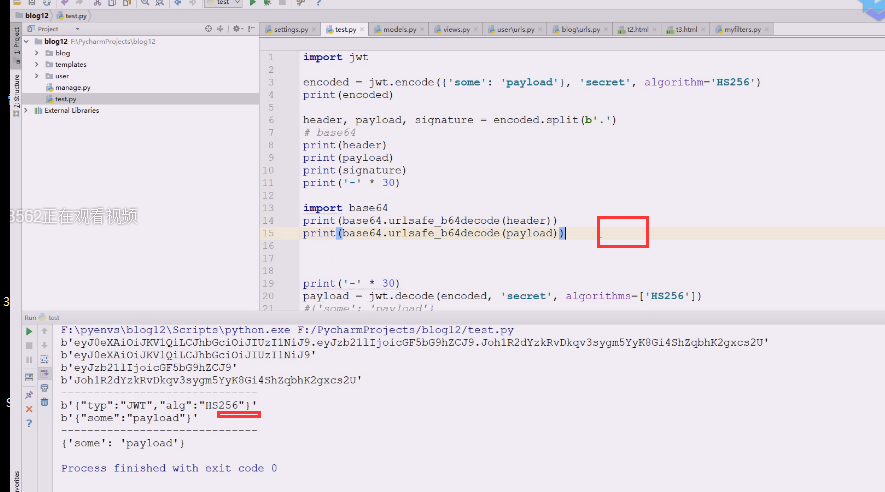Screen dimensions: 885x492
Task: Open help from the top toolbar
Action: 318,2
